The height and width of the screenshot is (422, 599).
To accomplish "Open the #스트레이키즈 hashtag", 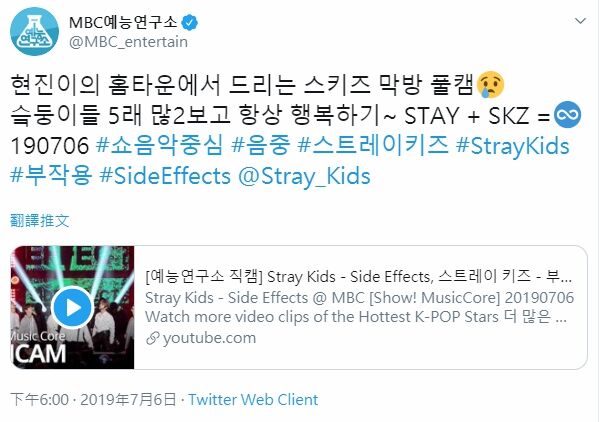I will coord(373,146).
